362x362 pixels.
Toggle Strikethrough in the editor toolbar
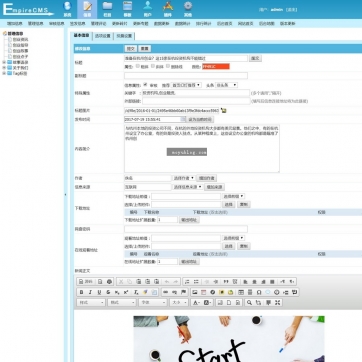point(108,292)
